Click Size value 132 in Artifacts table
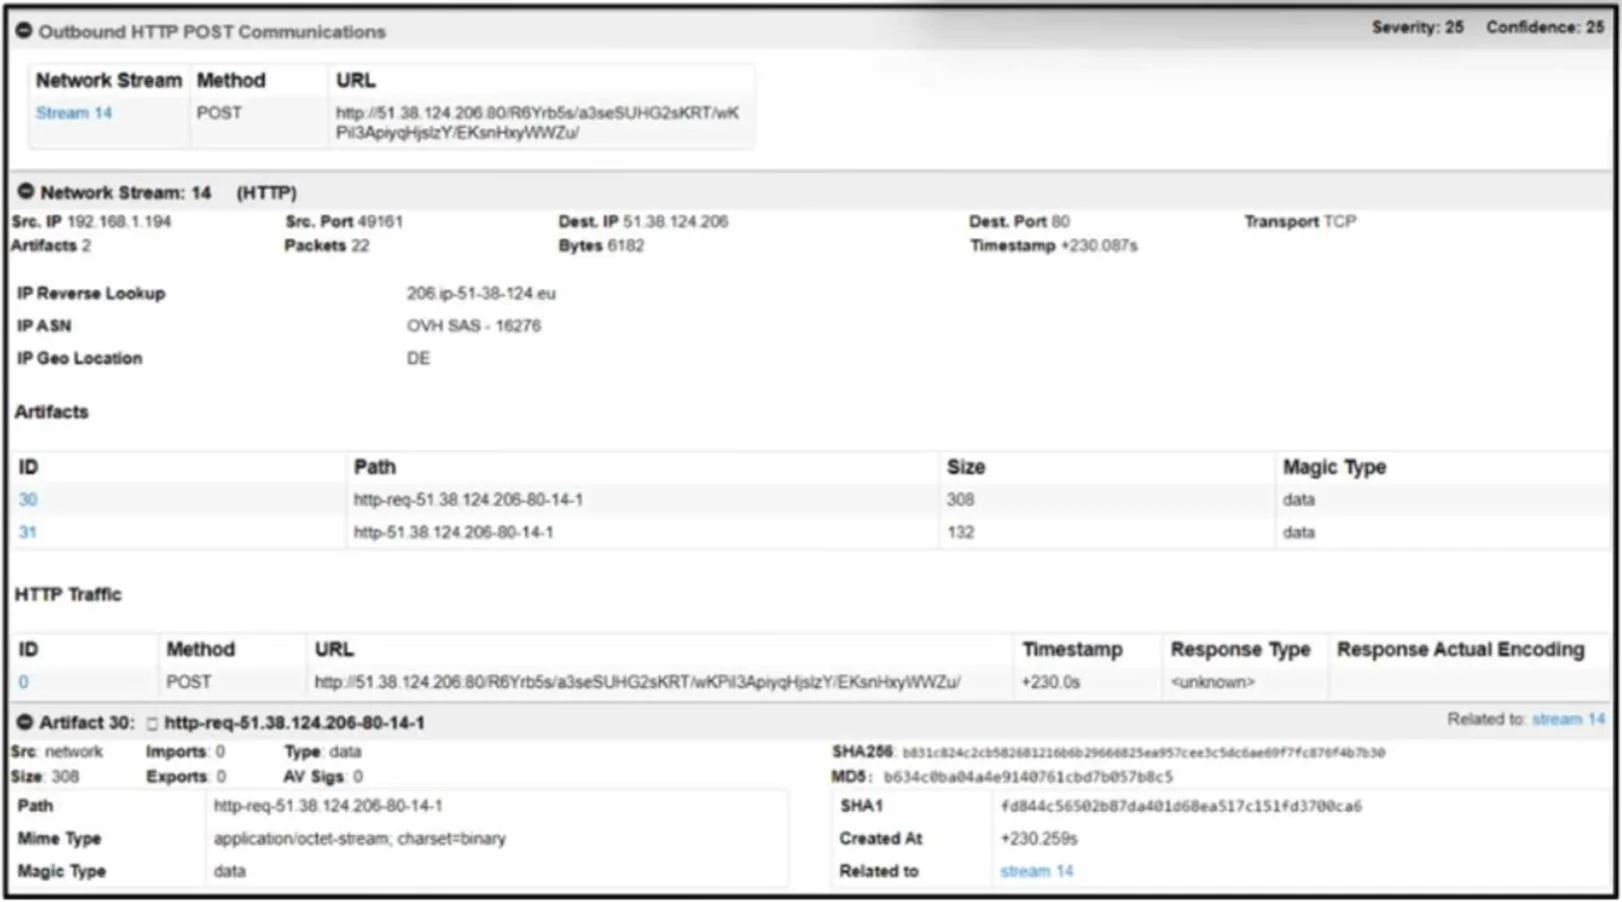 [960, 533]
